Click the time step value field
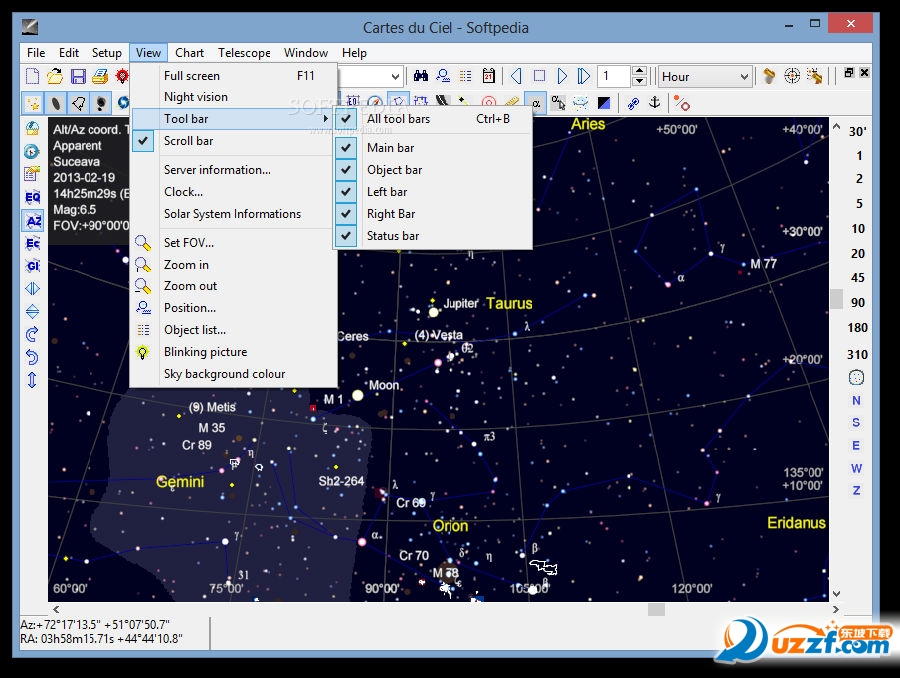The image size is (900, 678). pyautogui.click(x=614, y=76)
